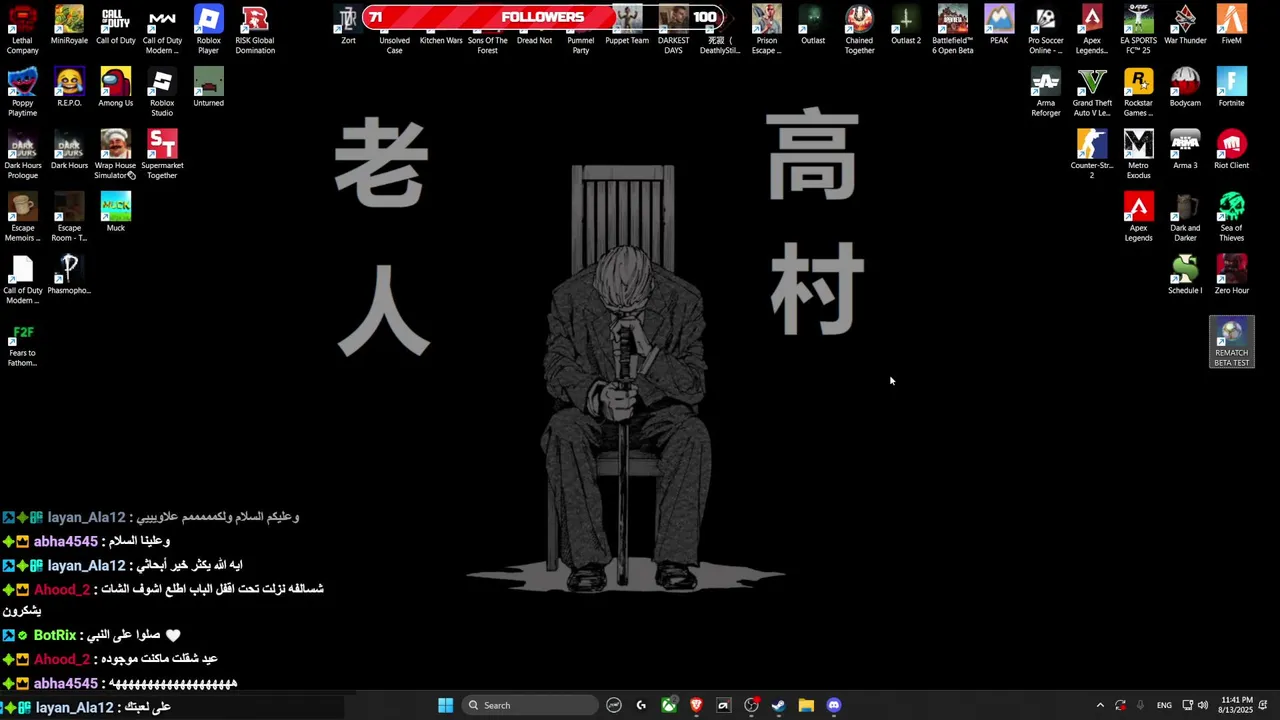Image resolution: width=1280 pixels, height=720 pixels.
Task: Open EA SPORTS FC 25 shortcut
Action: tap(1138, 30)
